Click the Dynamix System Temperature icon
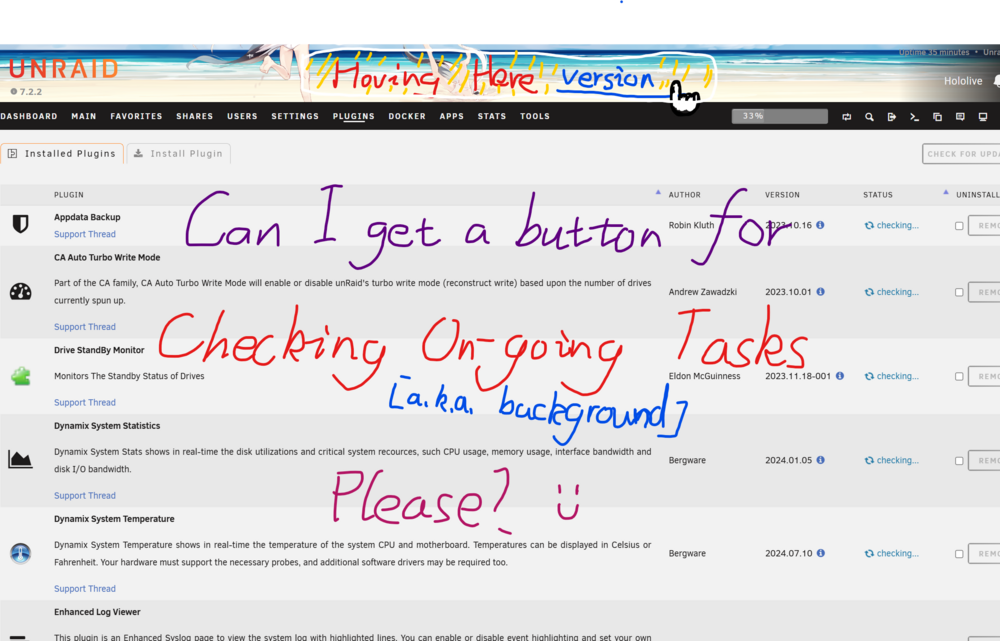The height and width of the screenshot is (641, 1000). coord(20,553)
